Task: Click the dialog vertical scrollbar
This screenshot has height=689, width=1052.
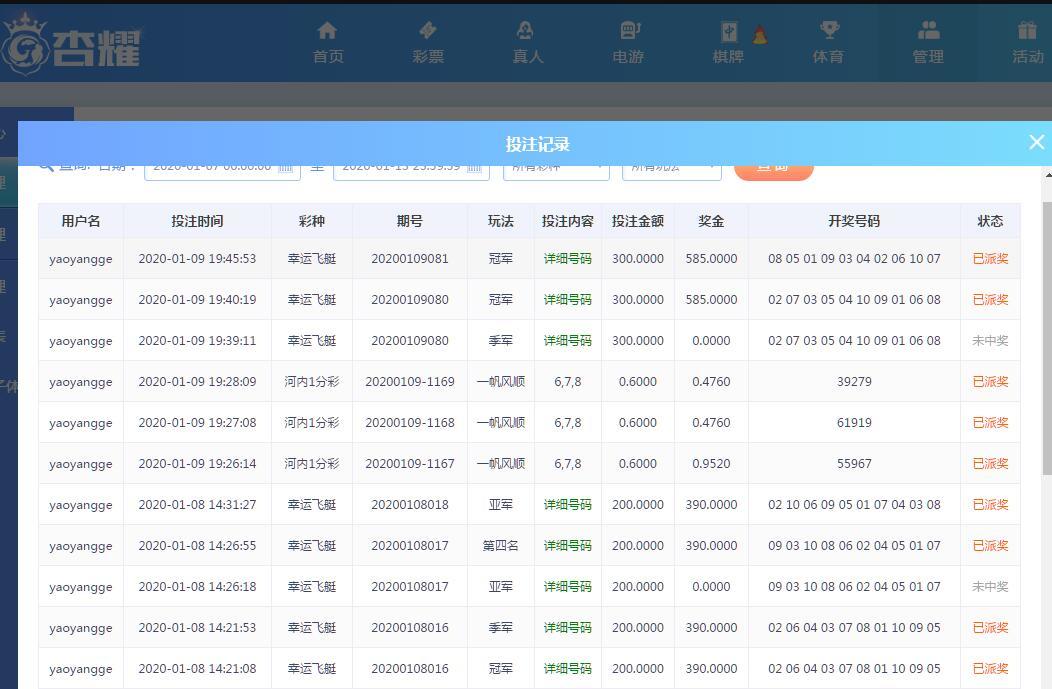Action: 1047,339
